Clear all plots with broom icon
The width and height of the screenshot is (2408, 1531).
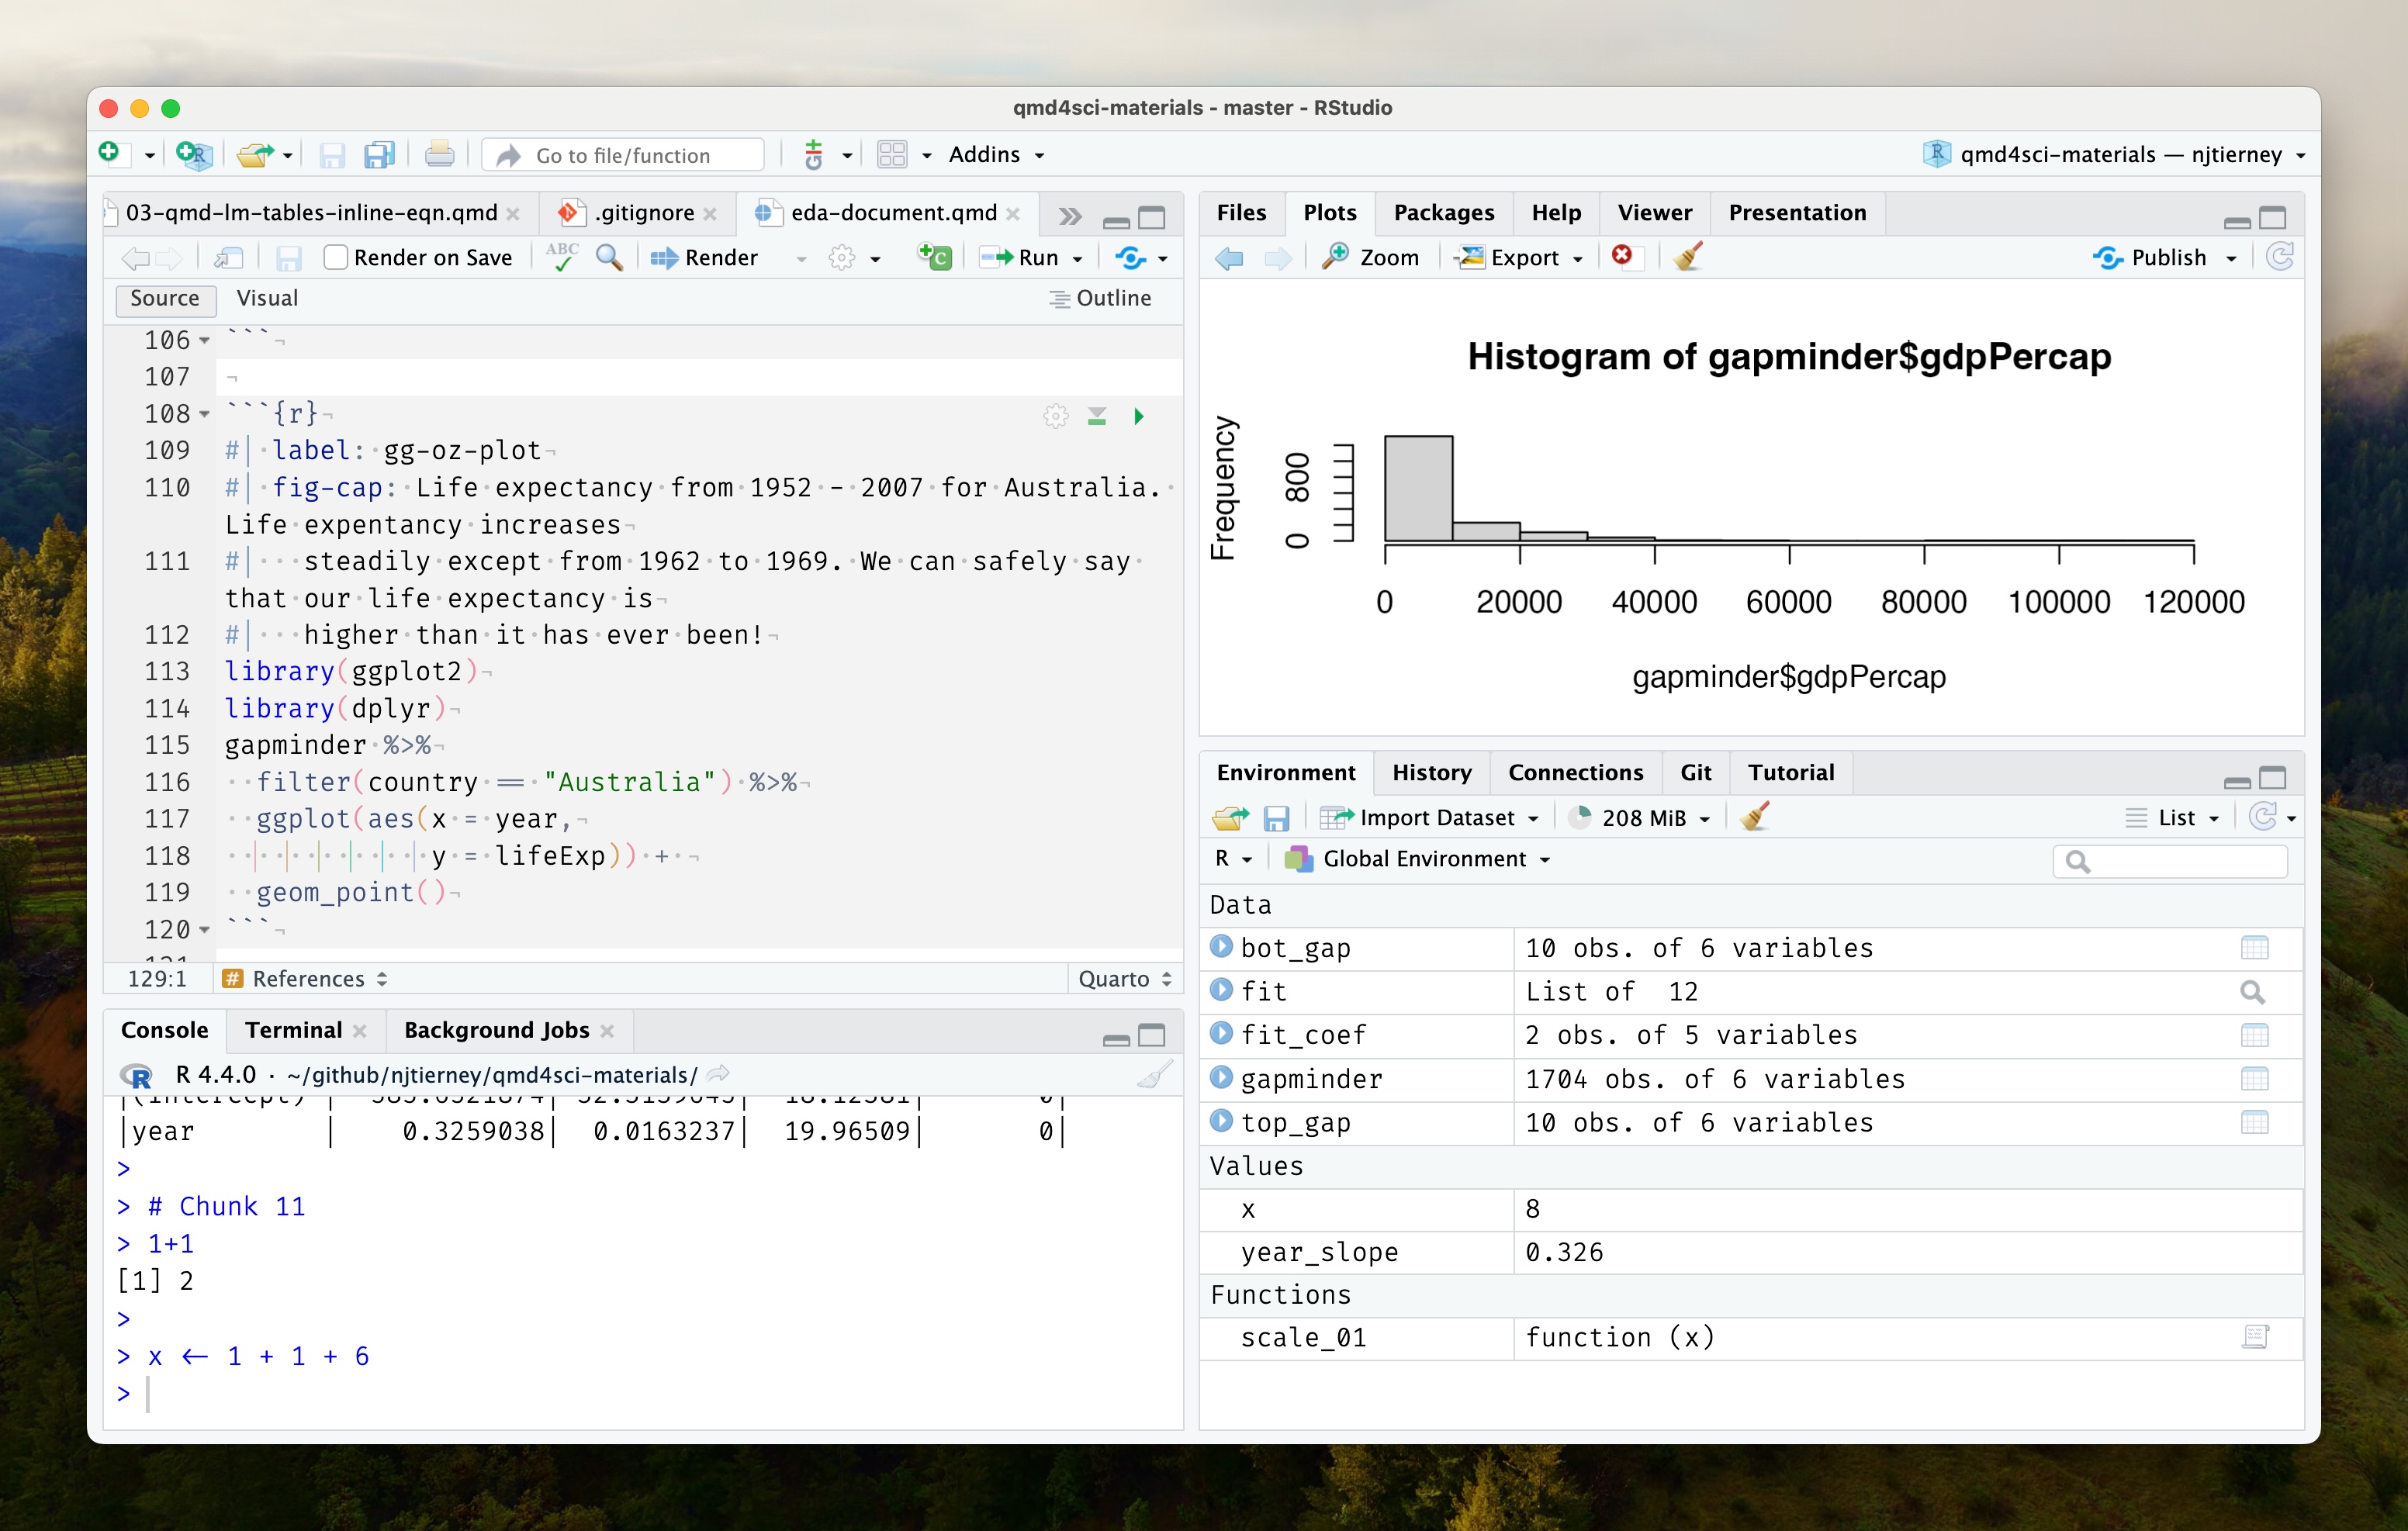pos(1688,257)
